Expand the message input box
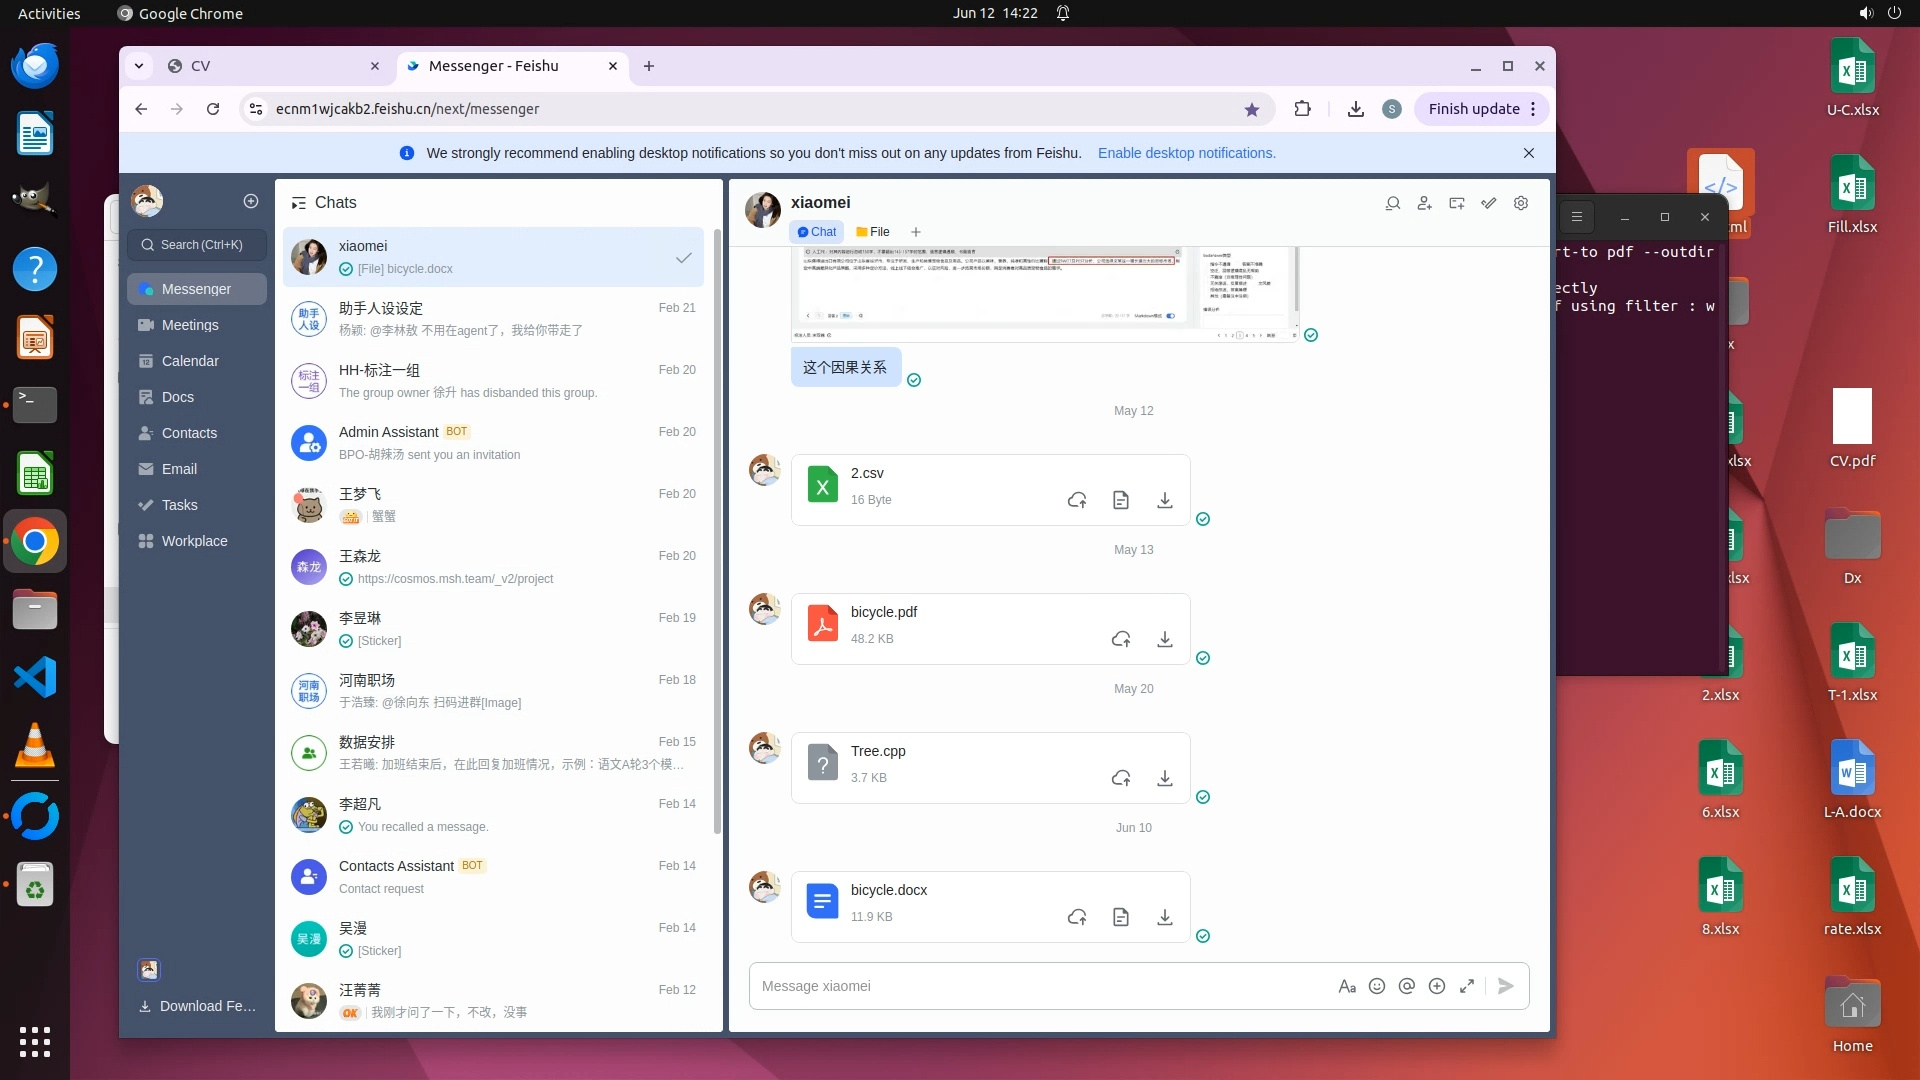Screen dimensions: 1920x1080 1467,986
